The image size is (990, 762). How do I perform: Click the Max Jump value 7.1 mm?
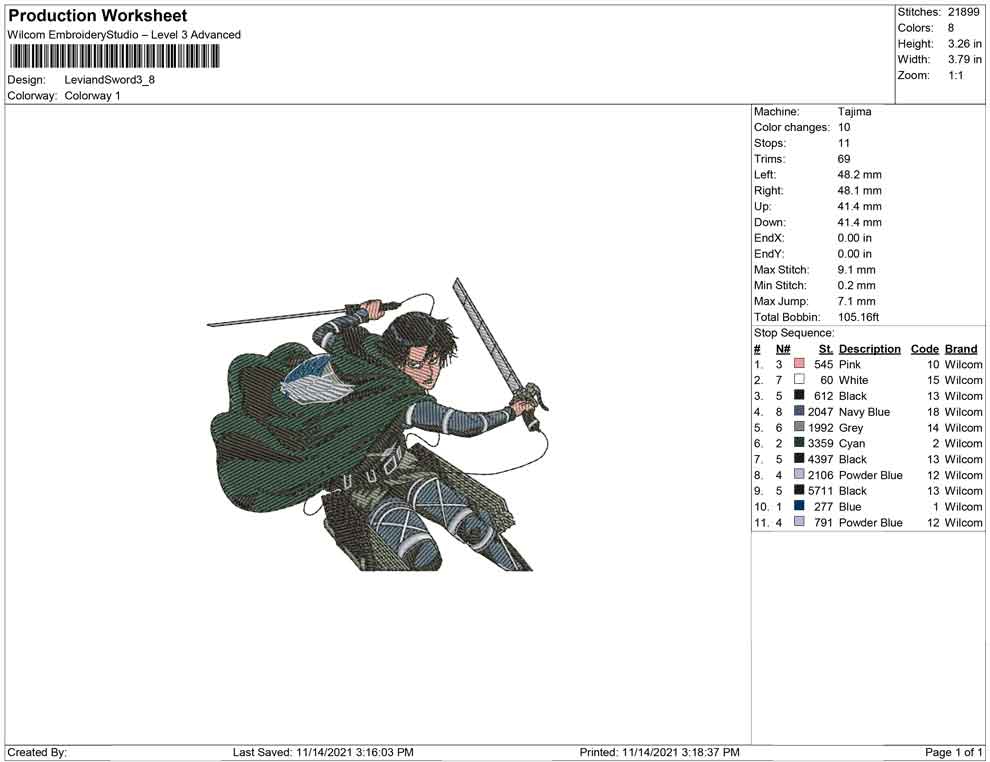856,301
